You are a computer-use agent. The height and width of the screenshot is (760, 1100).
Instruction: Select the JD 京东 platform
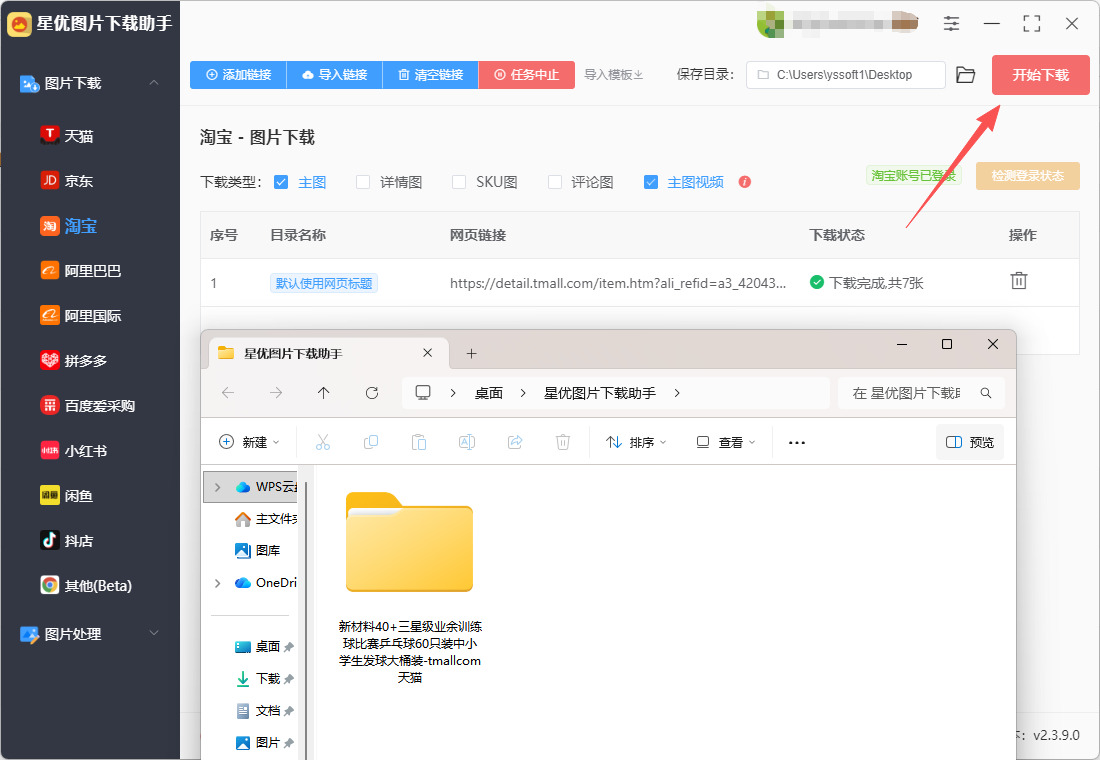click(67, 180)
